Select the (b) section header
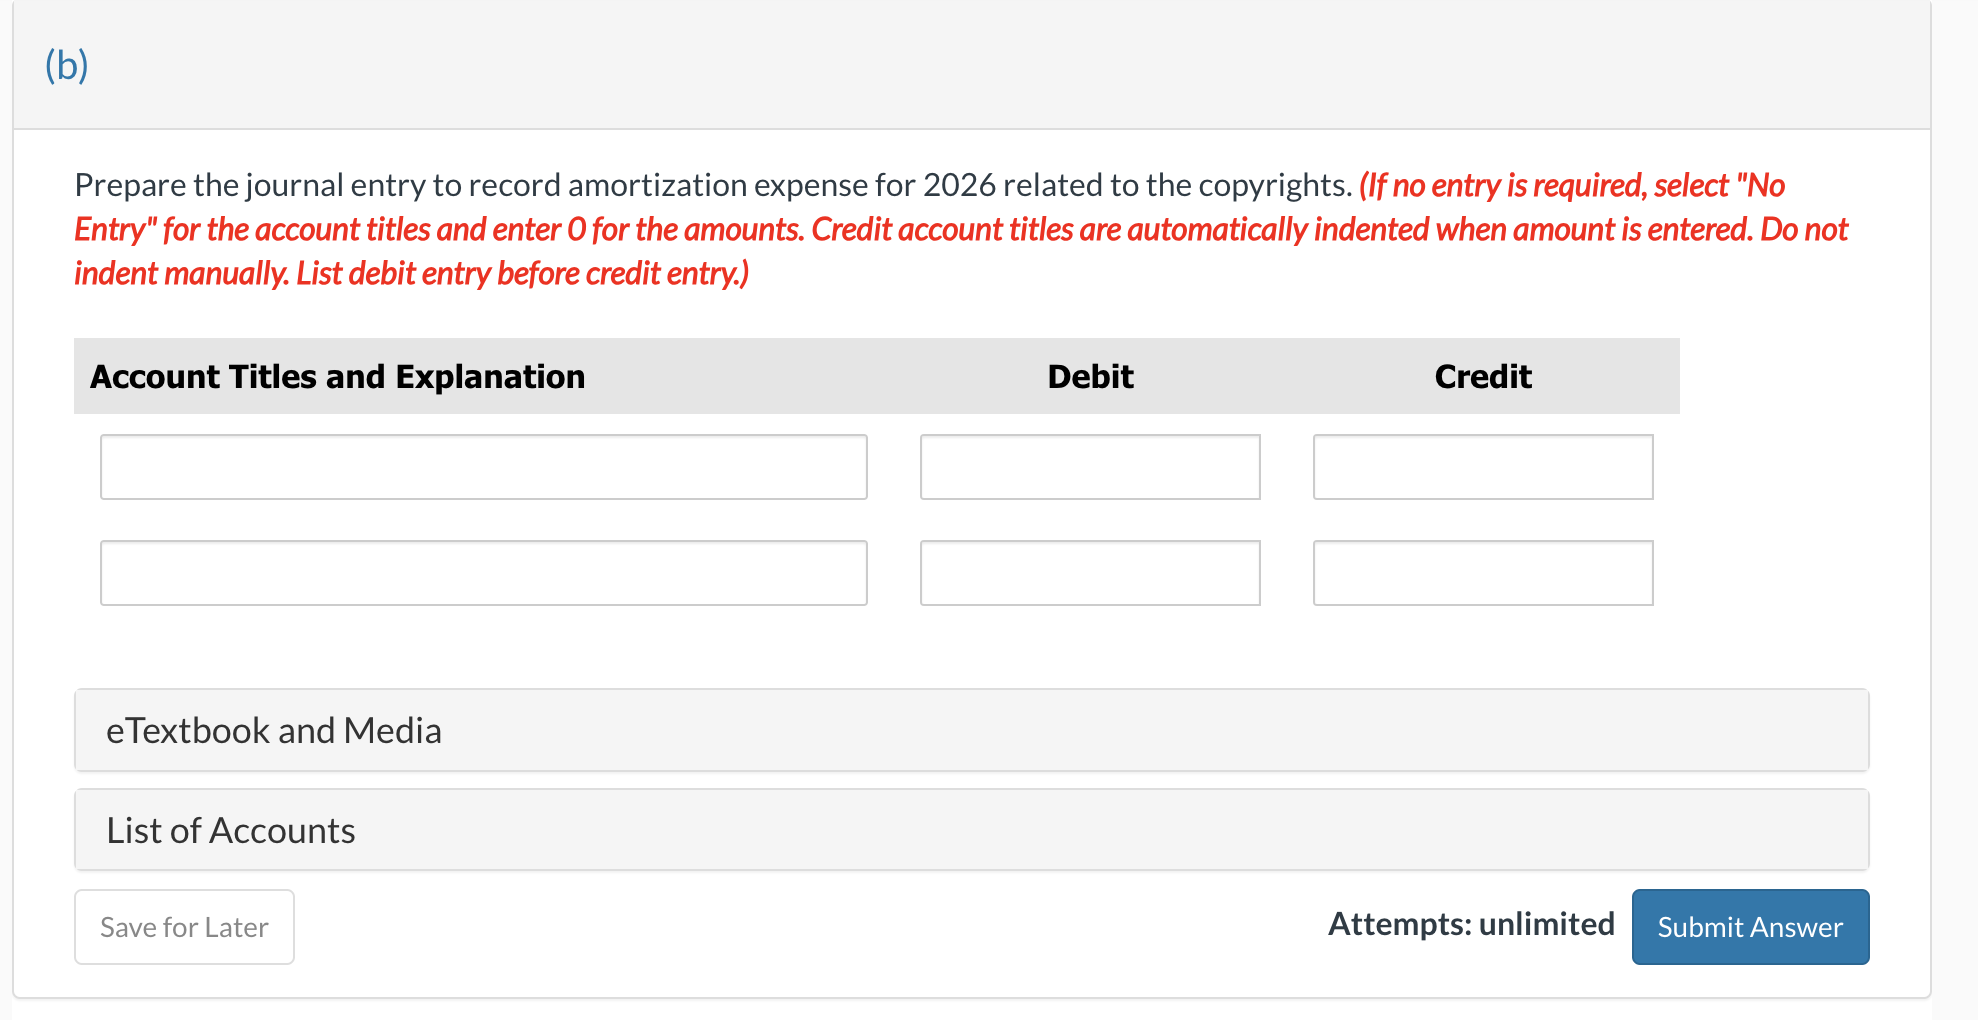Viewport: 1978px width, 1020px height. (x=66, y=64)
